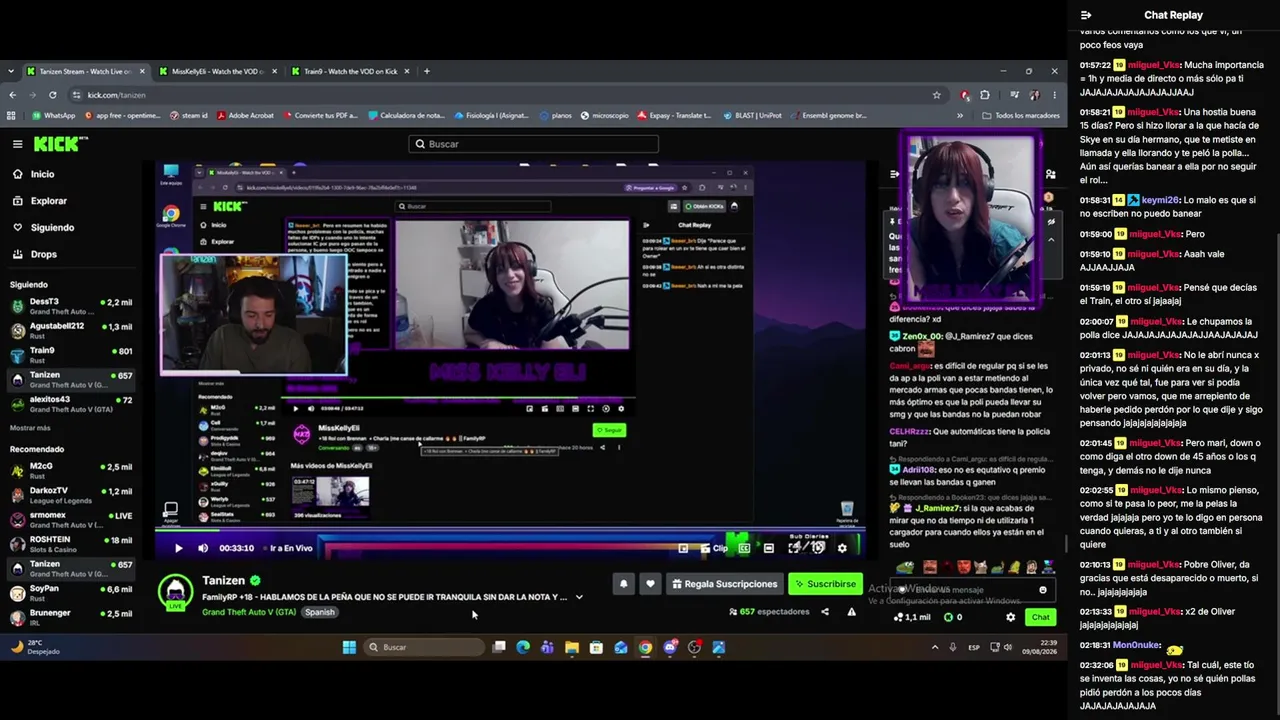Bookmark this page with the star icon

[936, 95]
